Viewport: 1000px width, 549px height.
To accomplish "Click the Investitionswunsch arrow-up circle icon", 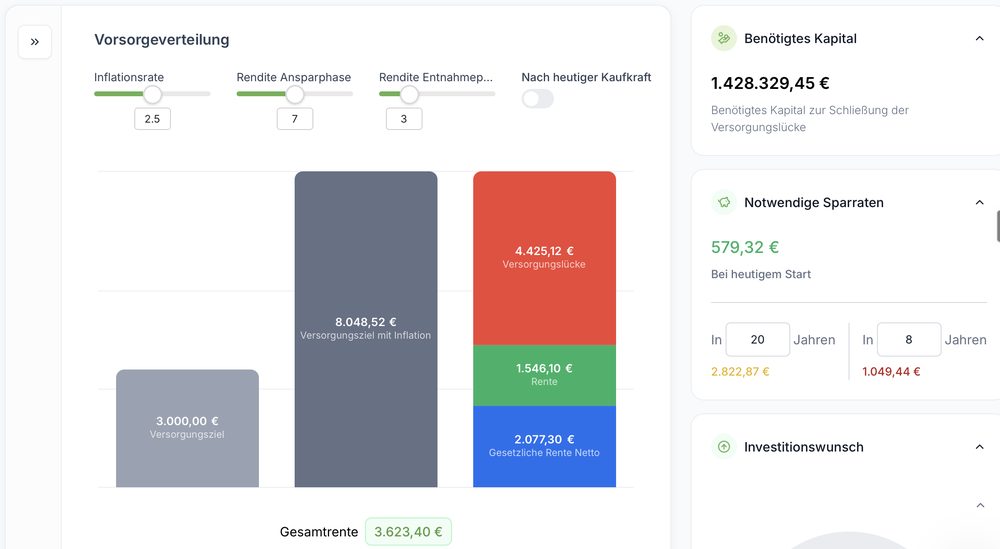I will pos(724,447).
